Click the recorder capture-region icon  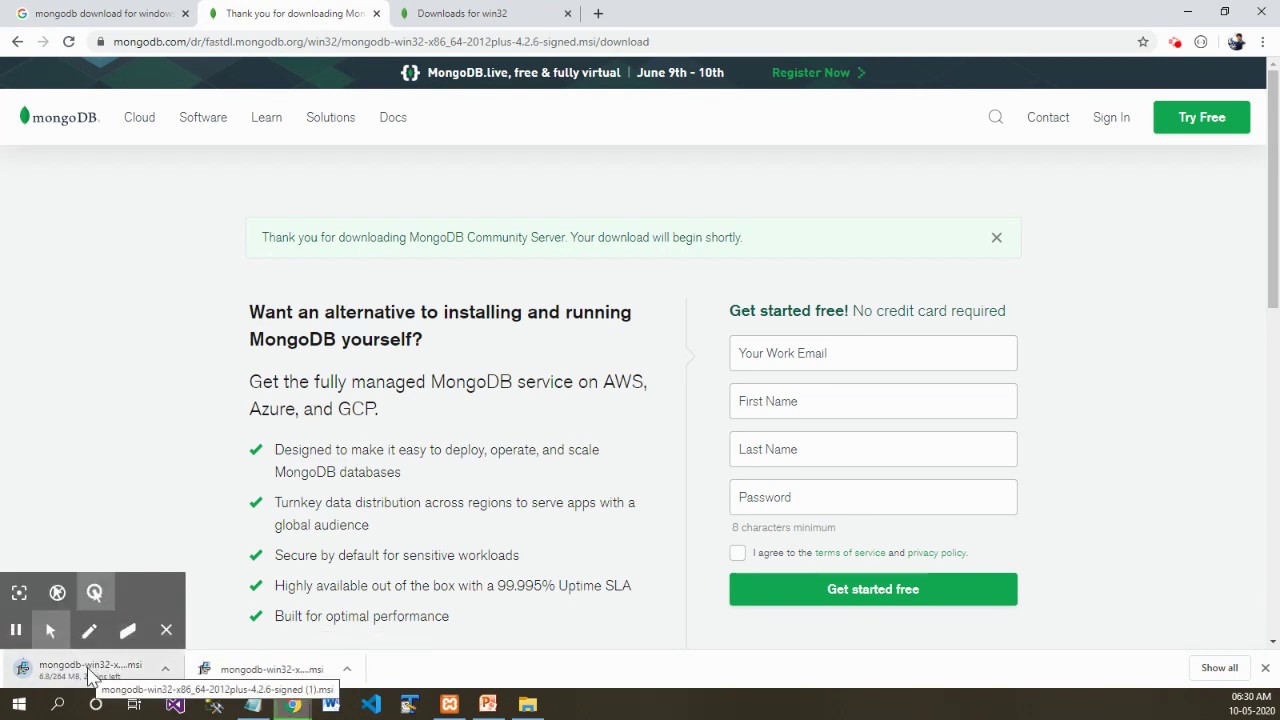pyautogui.click(x=19, y=593)
